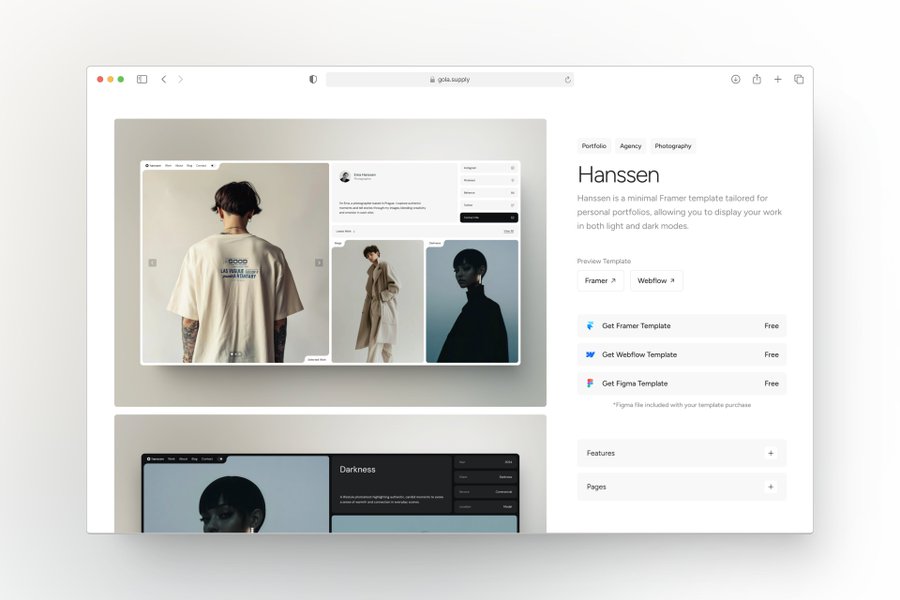
Task: Select the Agency tag
Action: tap(630, 146)
